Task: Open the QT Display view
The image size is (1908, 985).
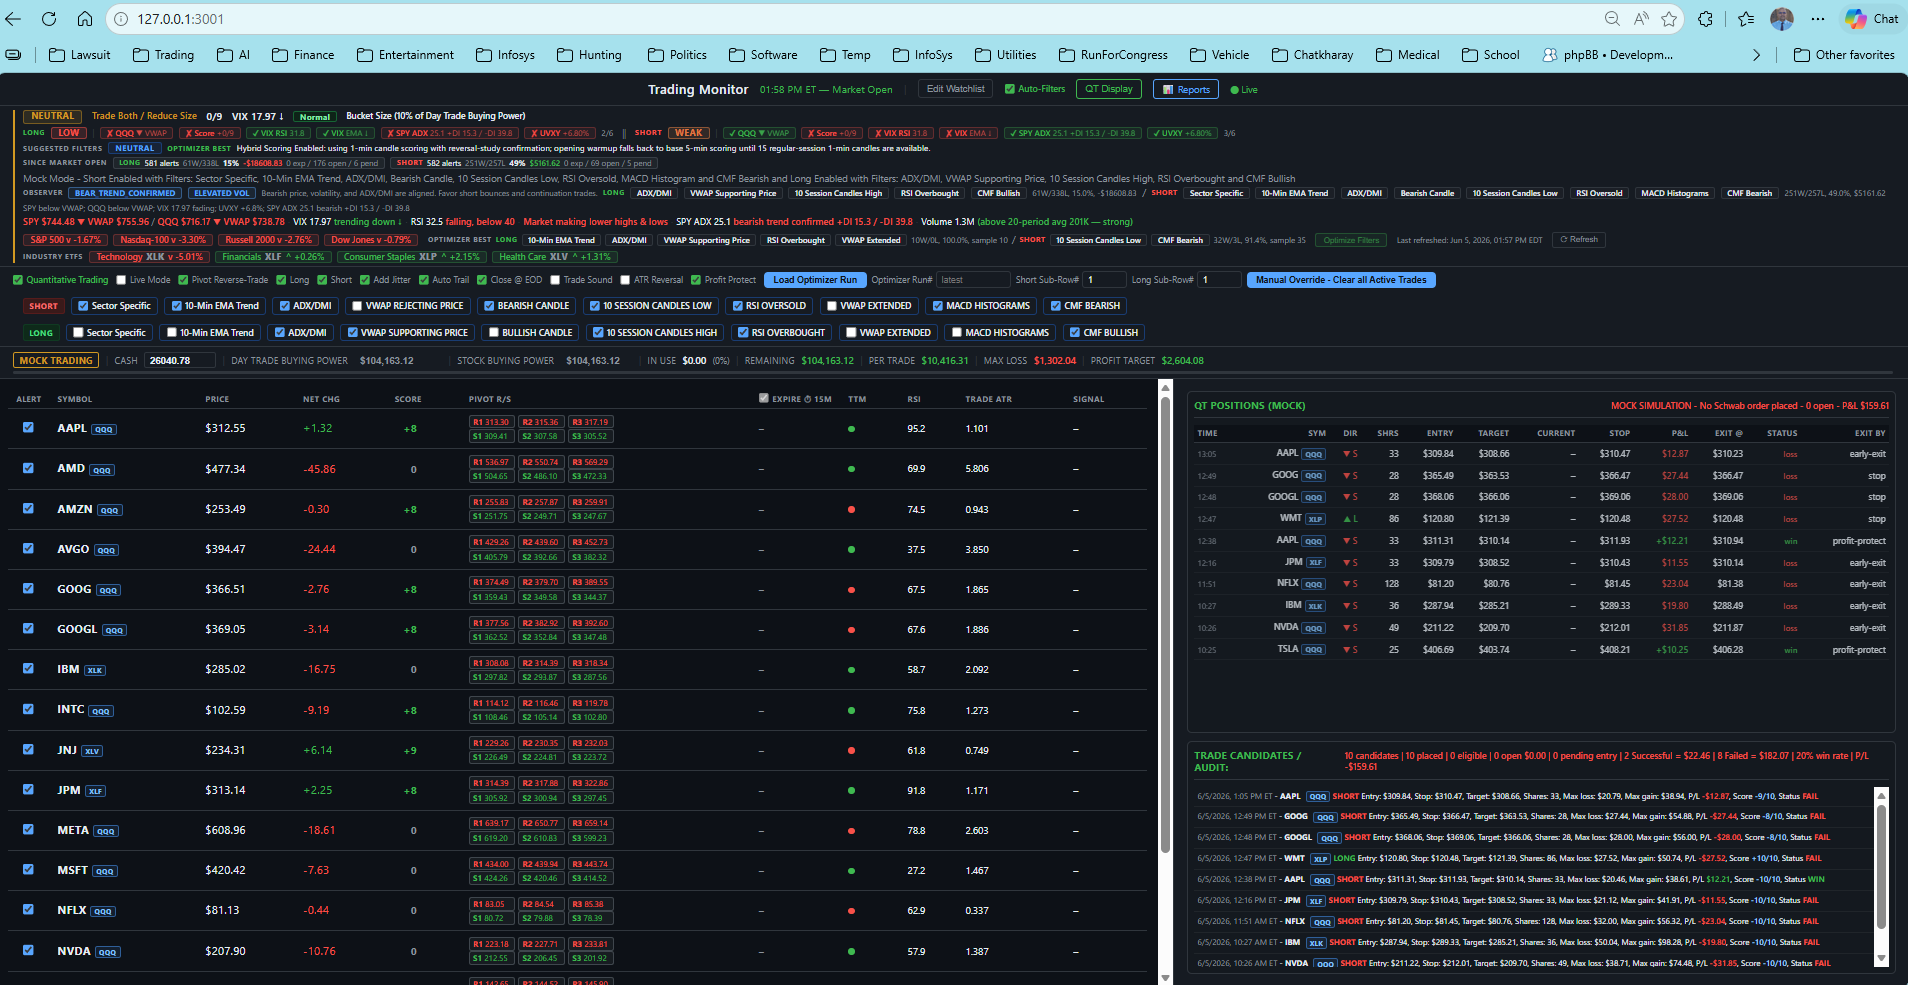Action: (x=1109, y=89)
